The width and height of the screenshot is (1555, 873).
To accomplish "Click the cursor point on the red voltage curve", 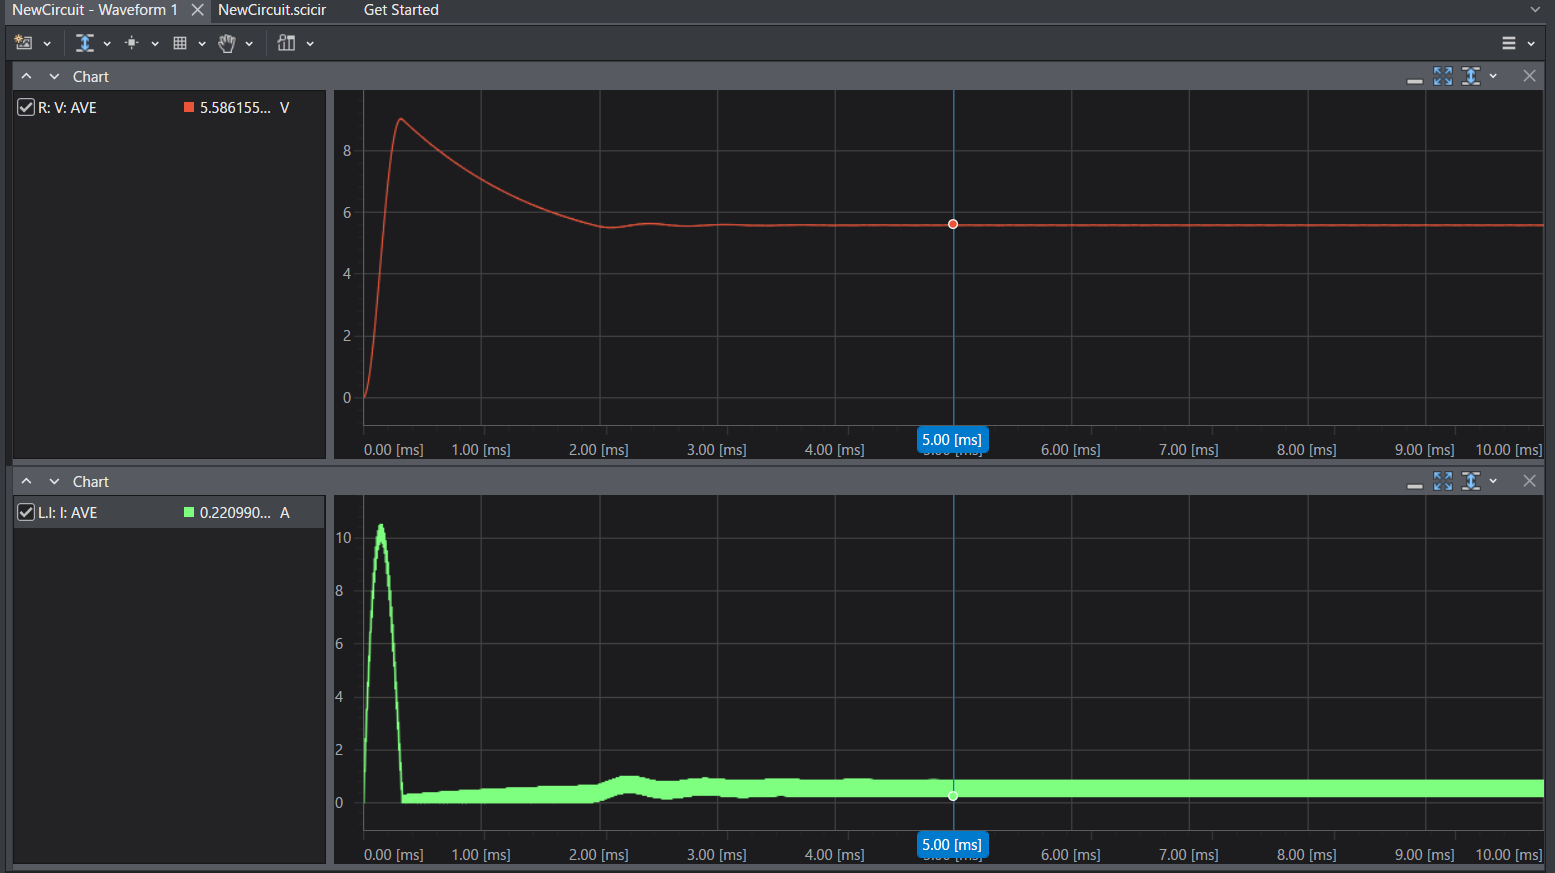I will pyautogui.click(x=953, y=224).
